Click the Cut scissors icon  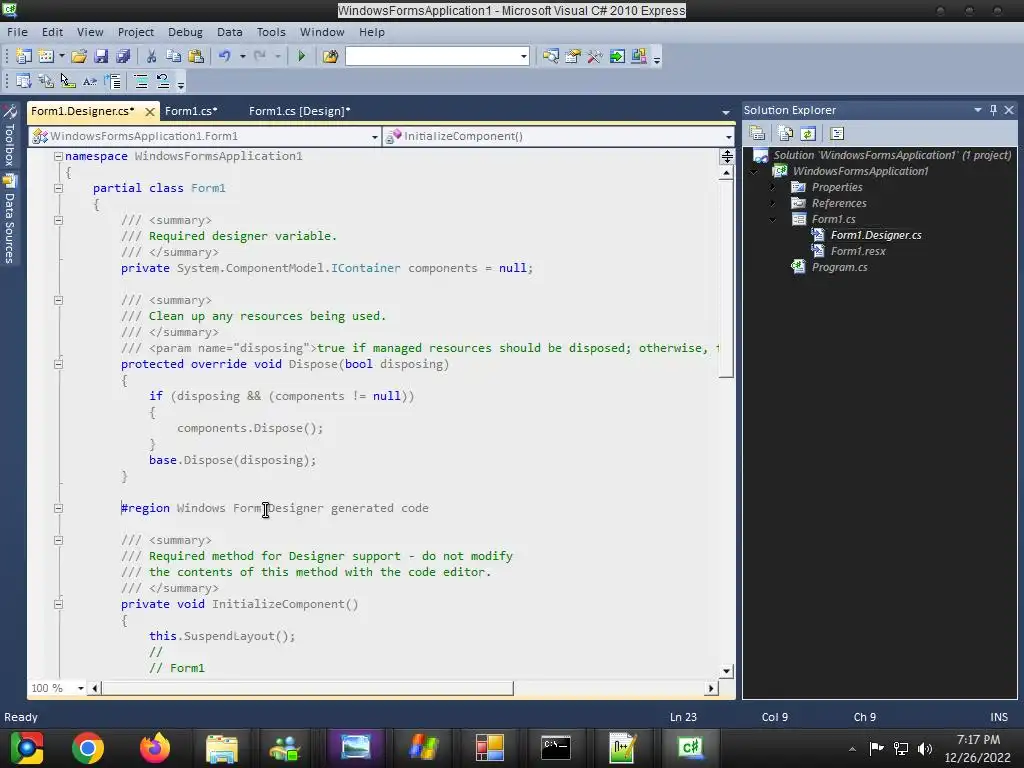[x=152, y=56]
